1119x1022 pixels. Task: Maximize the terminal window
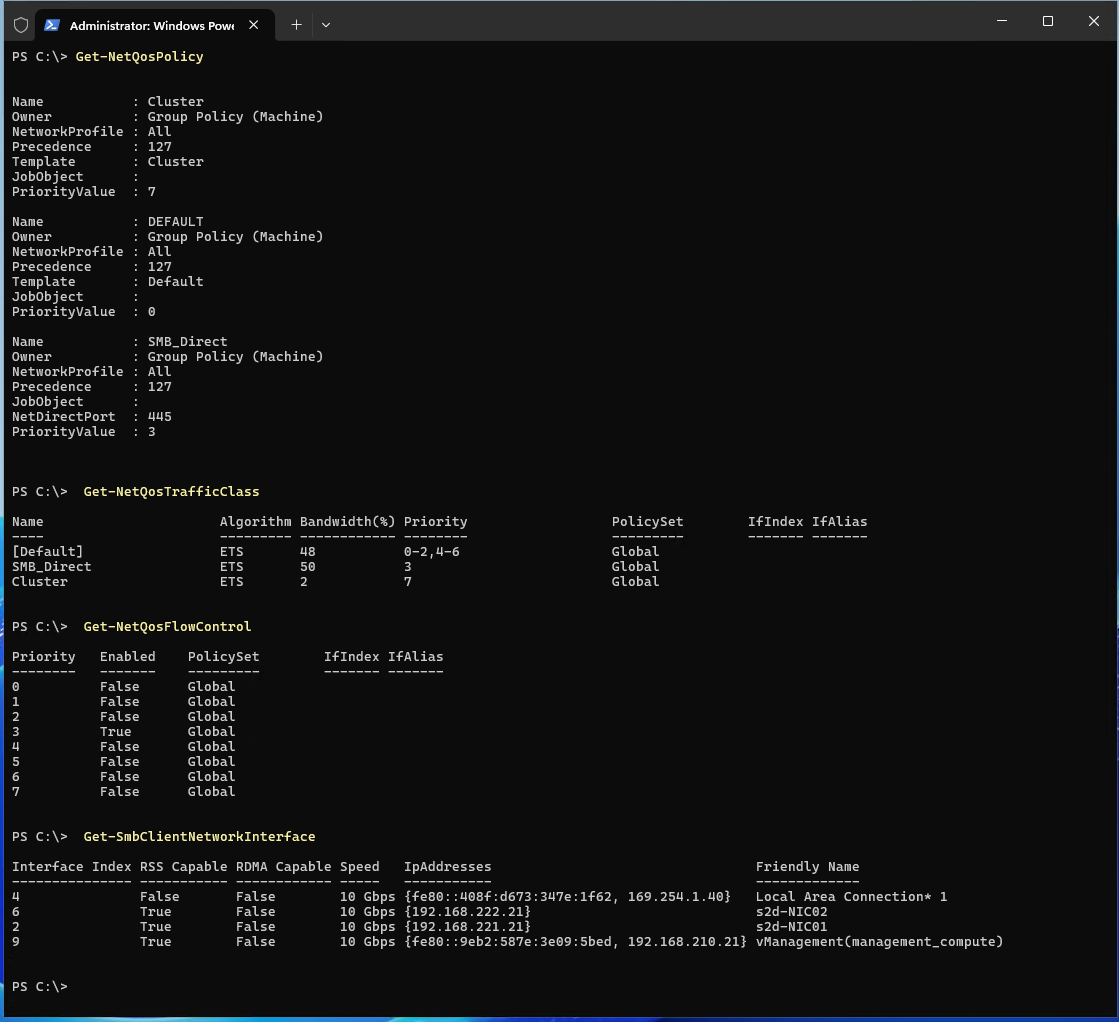1047,21
